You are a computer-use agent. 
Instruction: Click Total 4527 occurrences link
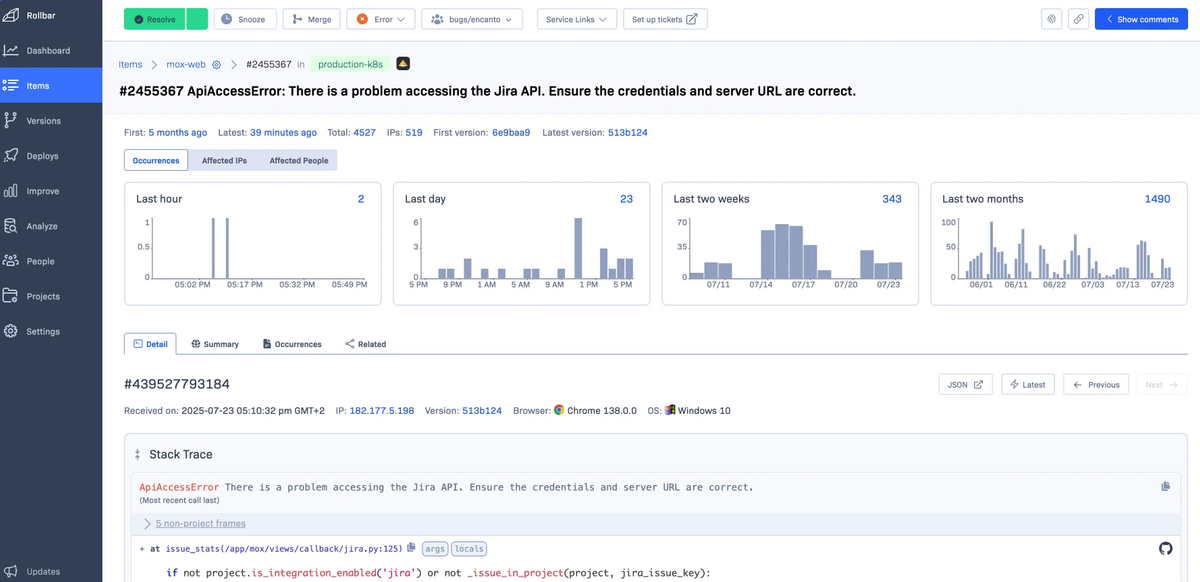[x=365, y=132]
